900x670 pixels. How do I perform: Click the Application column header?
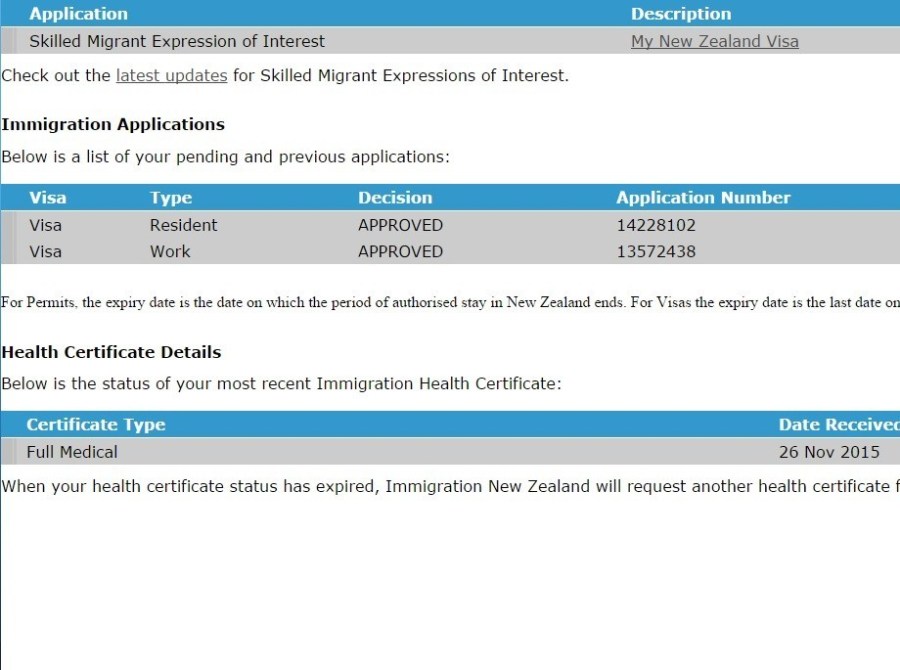pyautogui.click(x=78, y=14)
